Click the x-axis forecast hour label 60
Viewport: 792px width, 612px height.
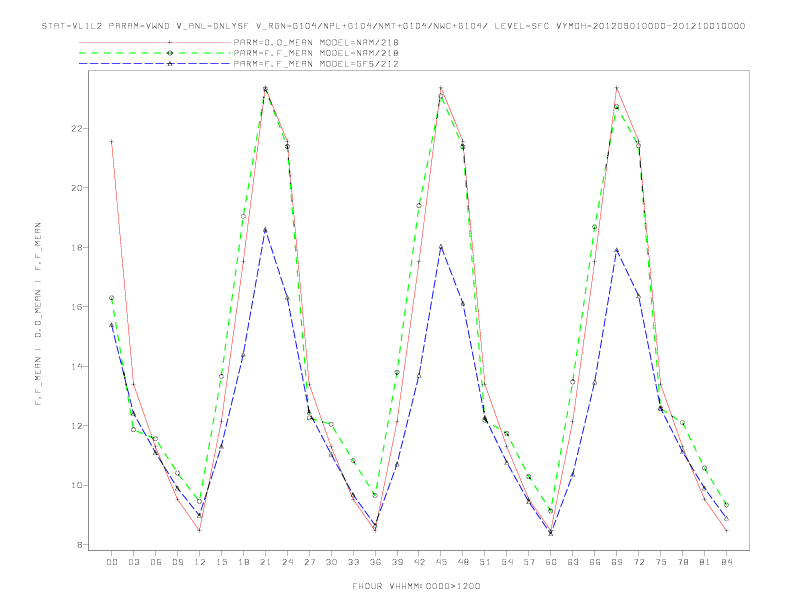click(551, 562)
